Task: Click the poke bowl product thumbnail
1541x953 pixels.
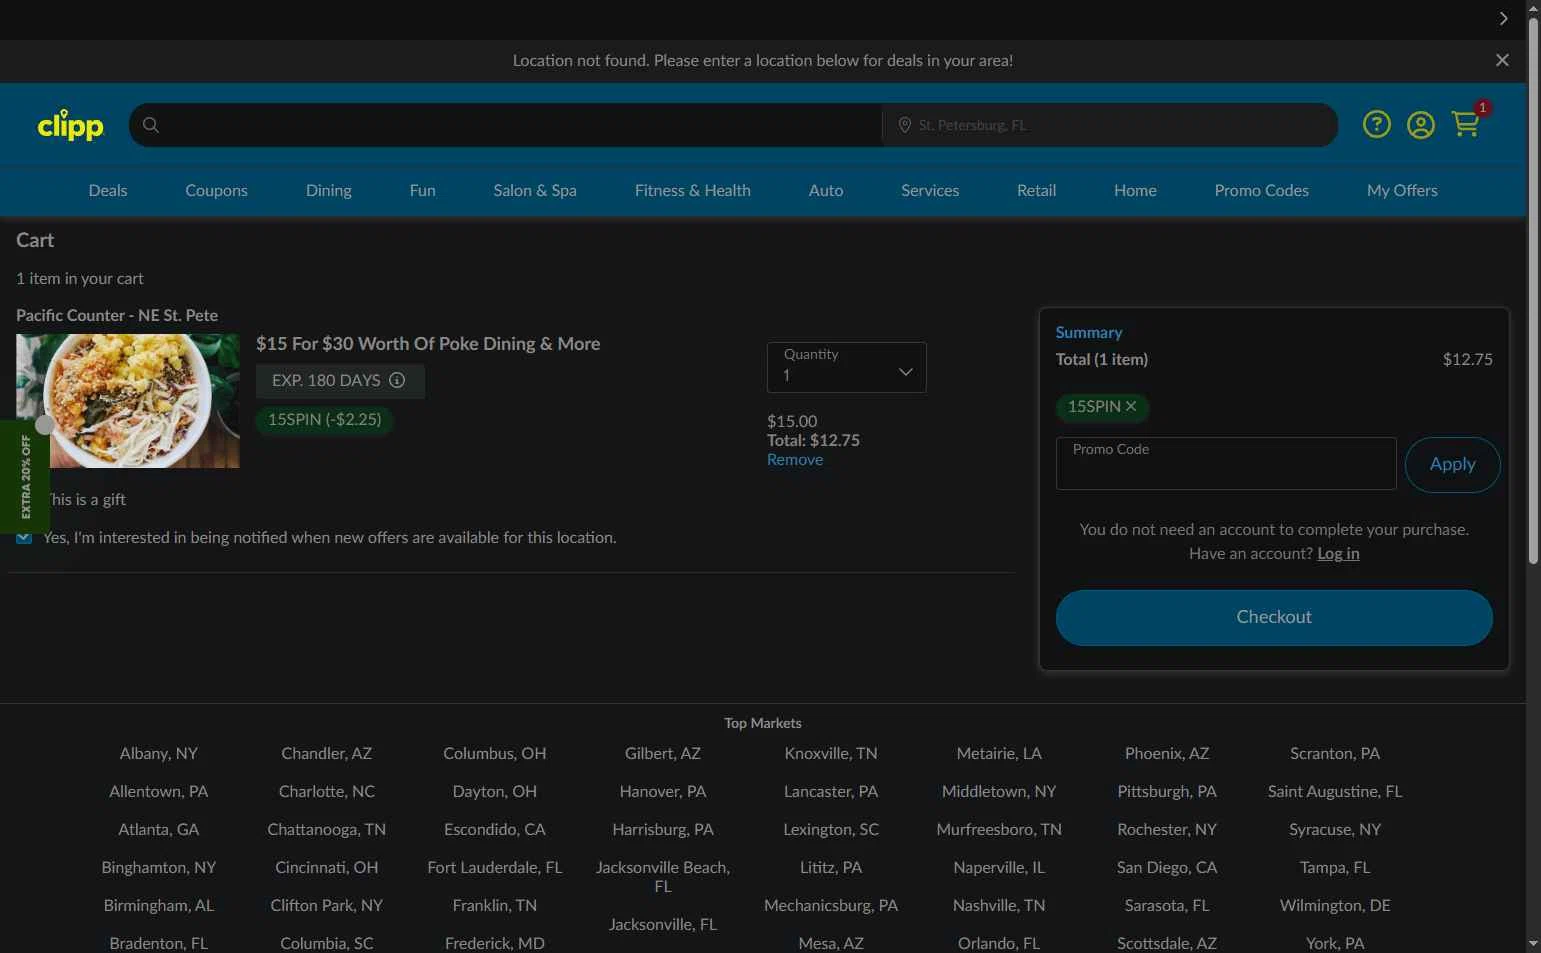Action: [x=128, y=401]
